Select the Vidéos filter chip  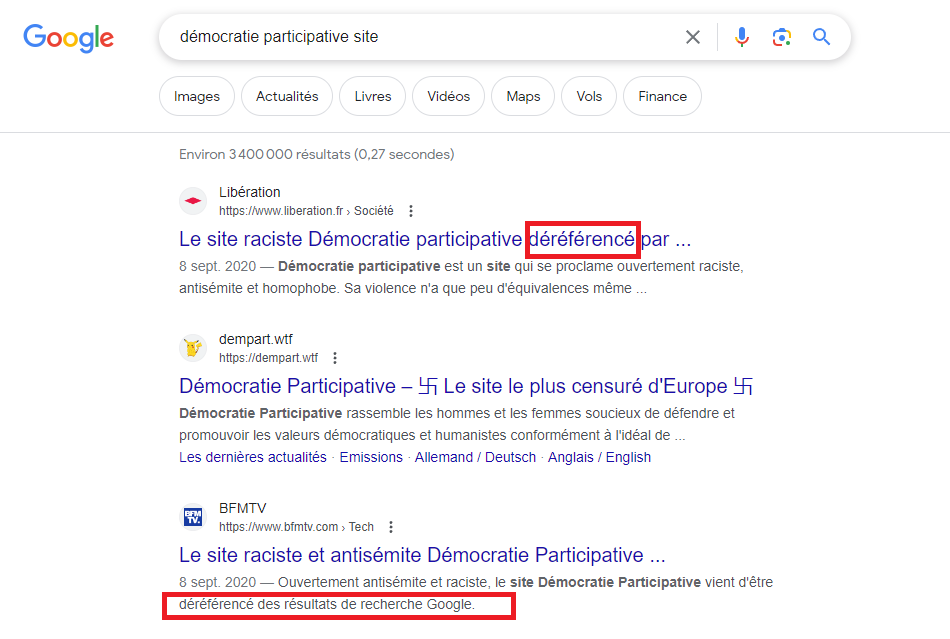coord(448,97)
